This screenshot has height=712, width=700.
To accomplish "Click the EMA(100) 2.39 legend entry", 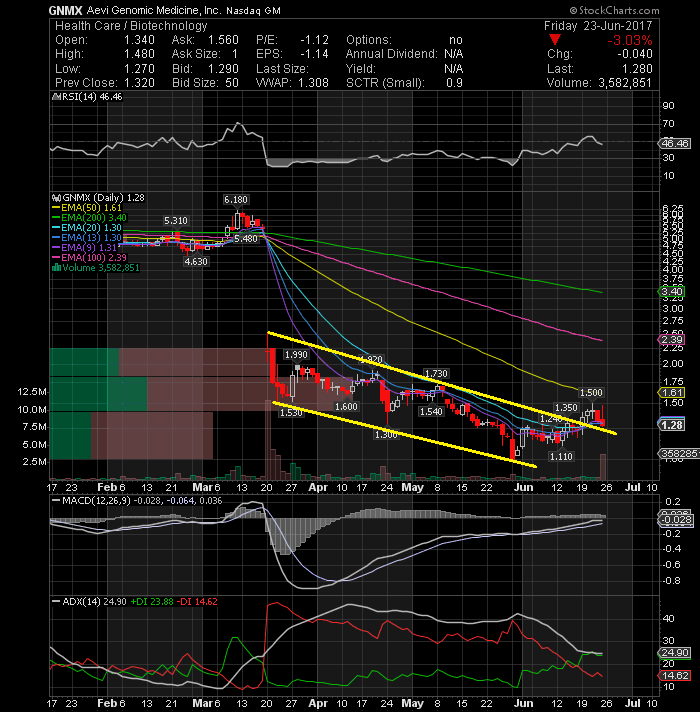I will (89, 257).
